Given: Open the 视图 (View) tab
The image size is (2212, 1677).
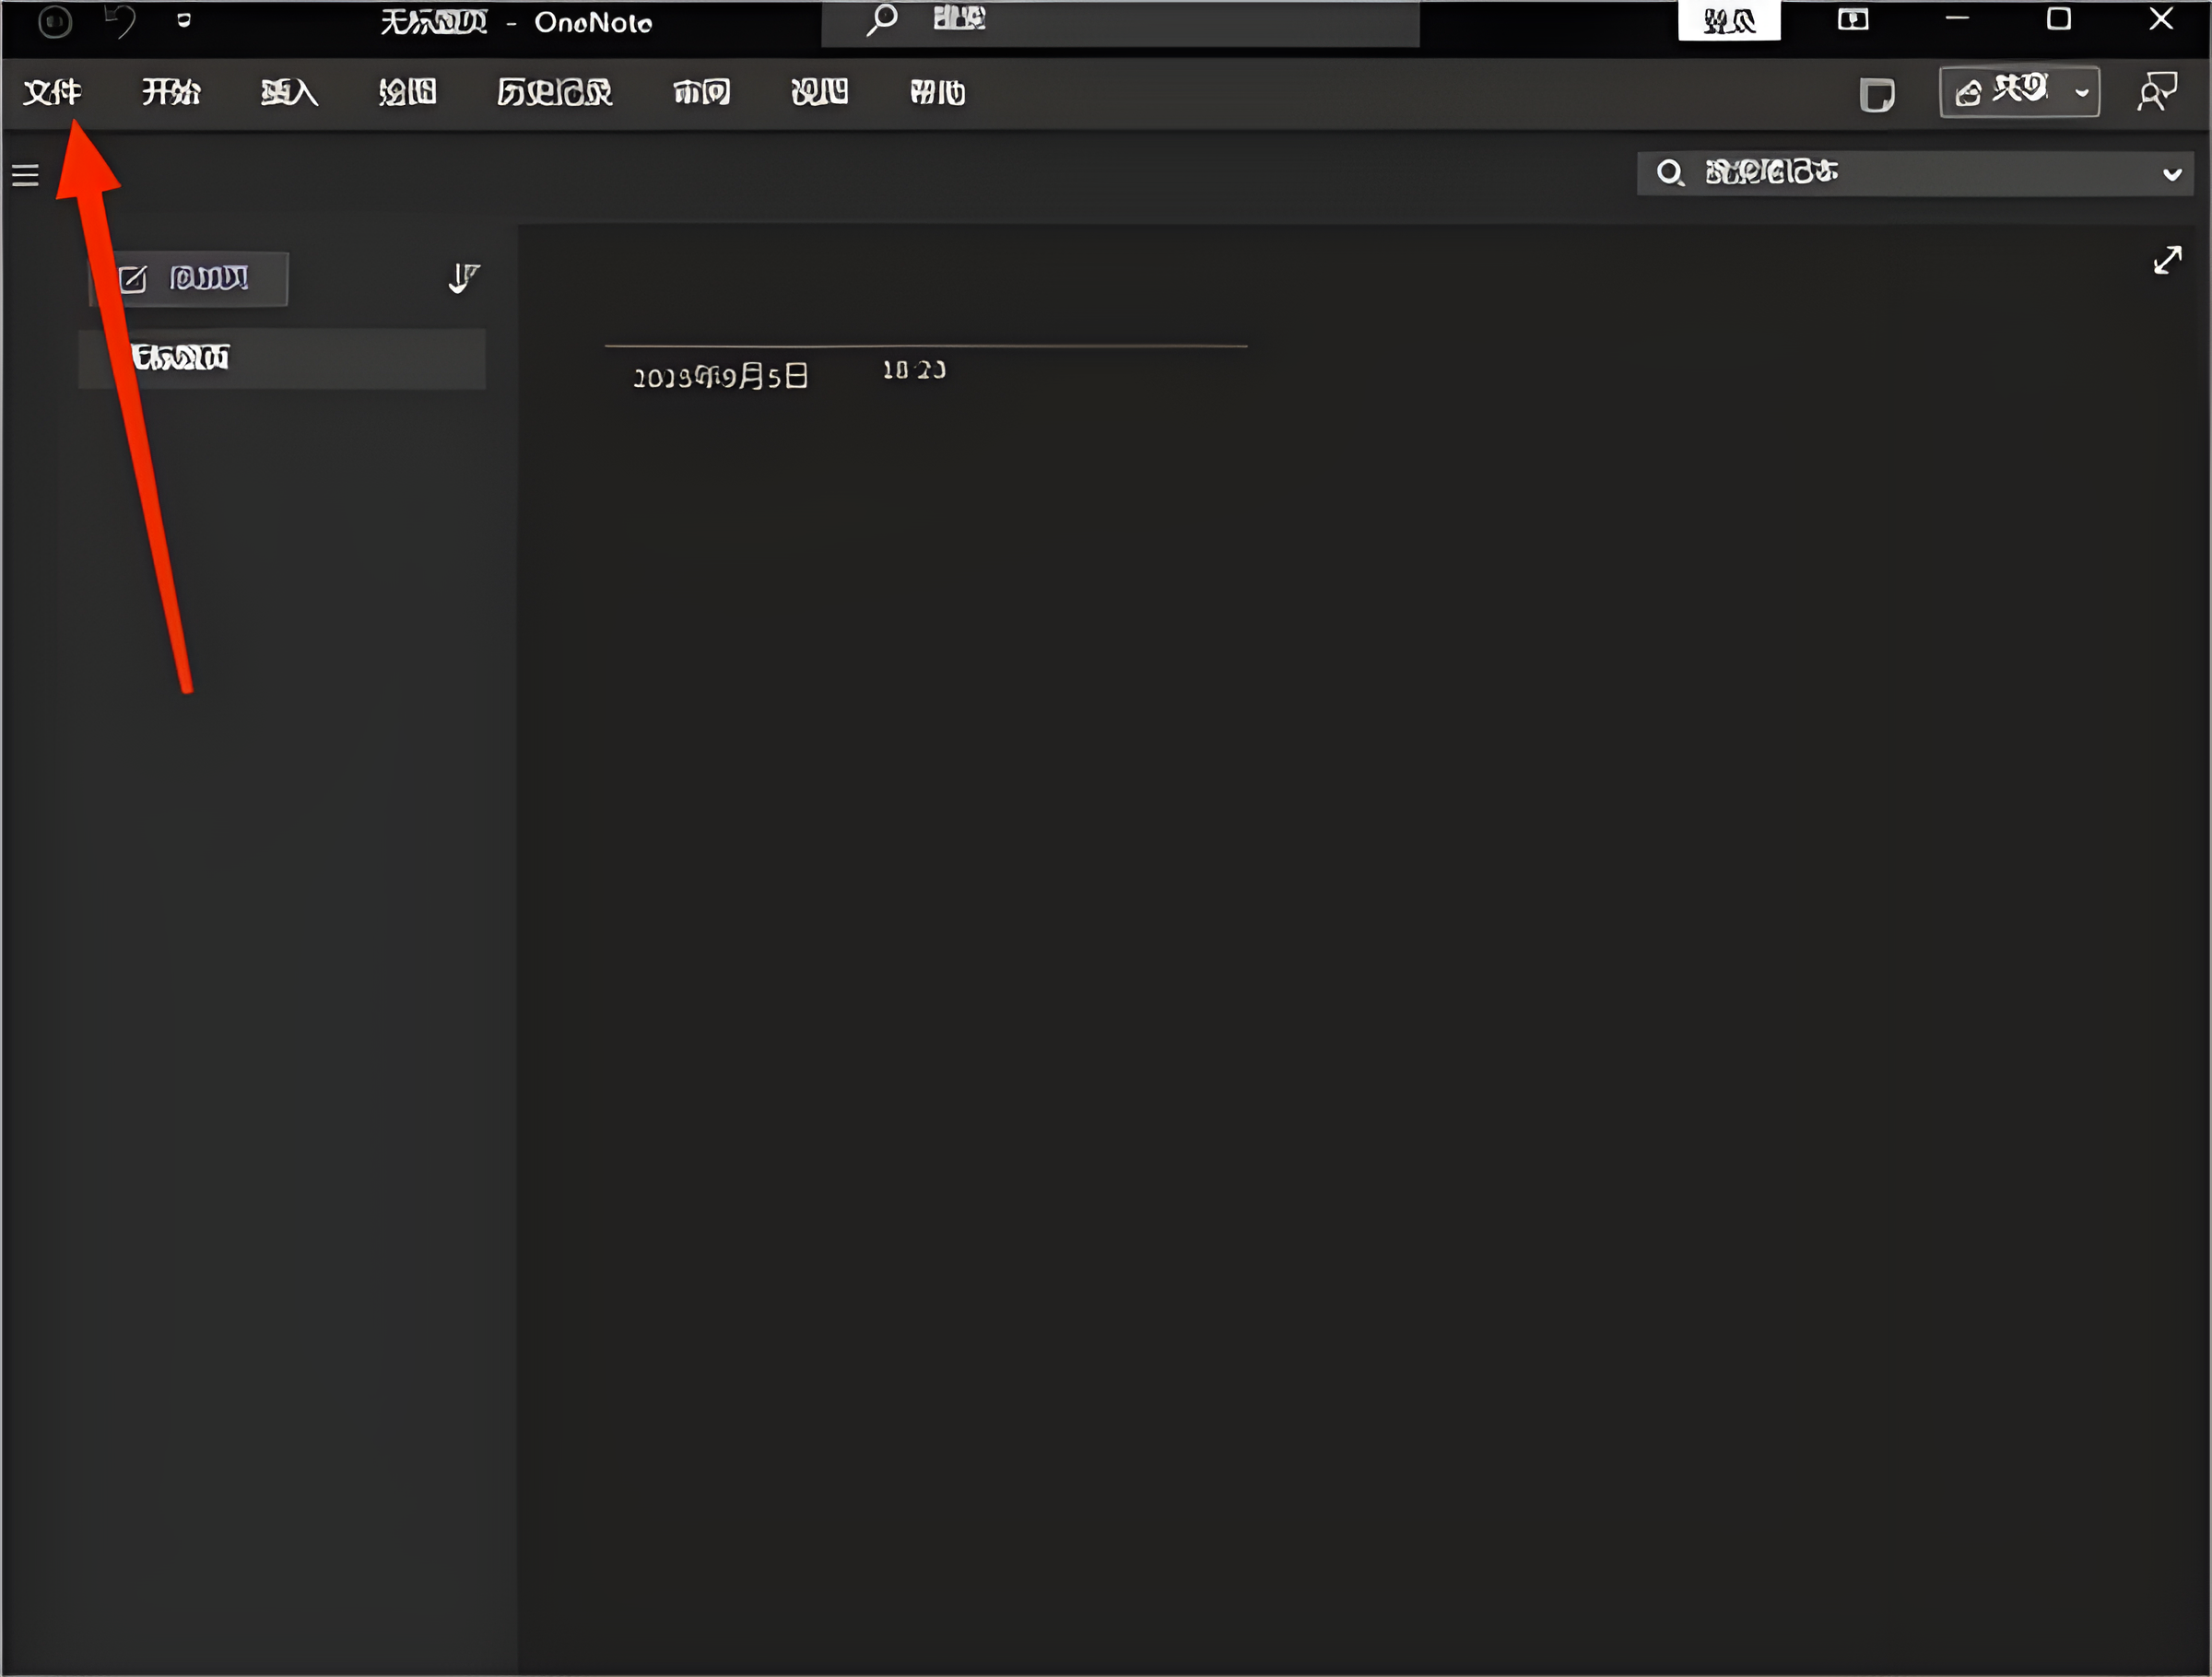Looking at the screenshot, I should (819, 93).
